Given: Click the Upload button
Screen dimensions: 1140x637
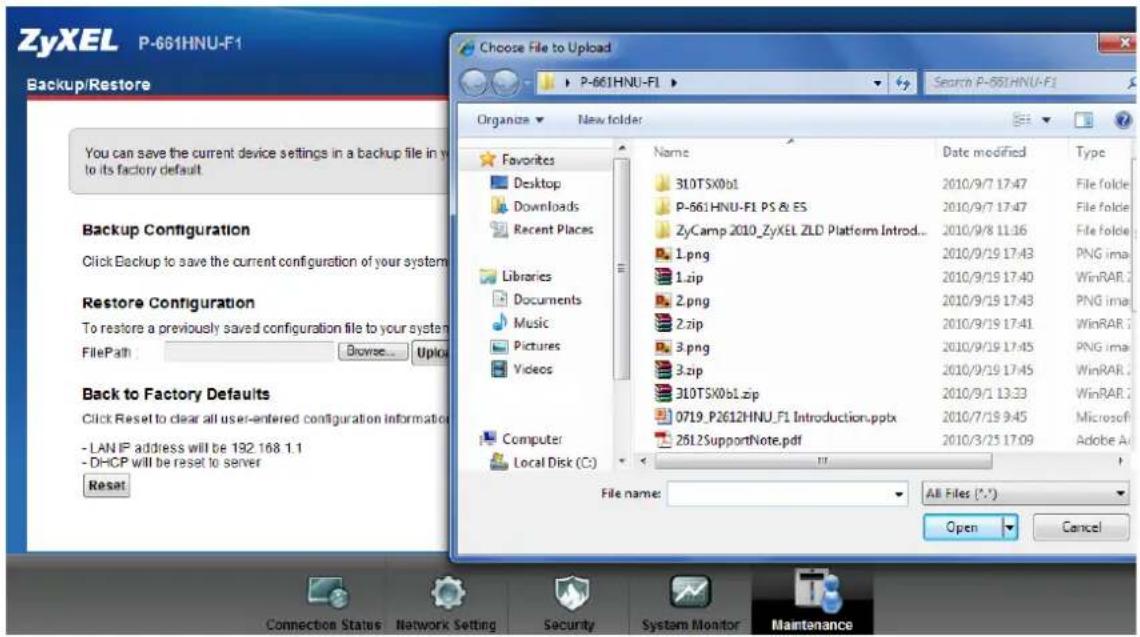Looking at the screenshot, I should pyautogui.click(x=431, y=352).
